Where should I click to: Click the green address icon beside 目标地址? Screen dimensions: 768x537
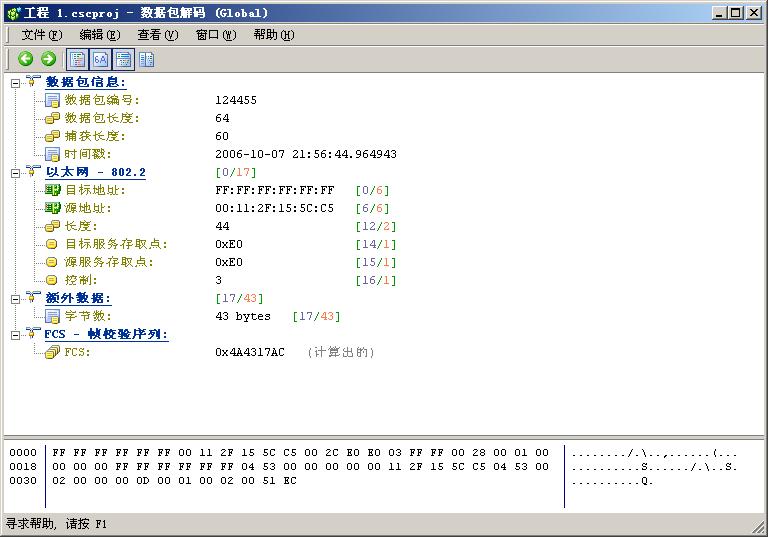(52, 190)
